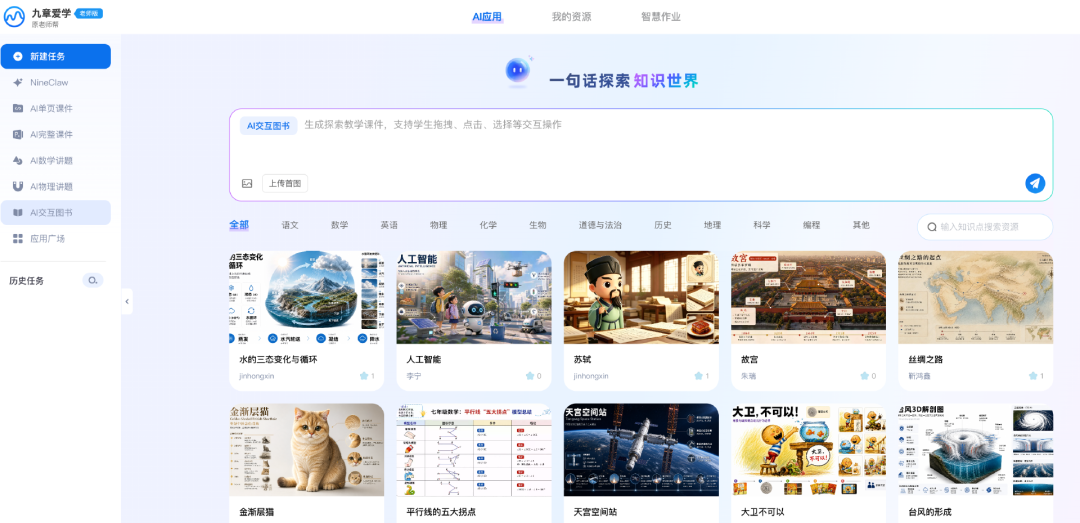The width and height of the screenshot is (1080, 523).
Task: Click the prompt text input area
Action: point(641,143)
